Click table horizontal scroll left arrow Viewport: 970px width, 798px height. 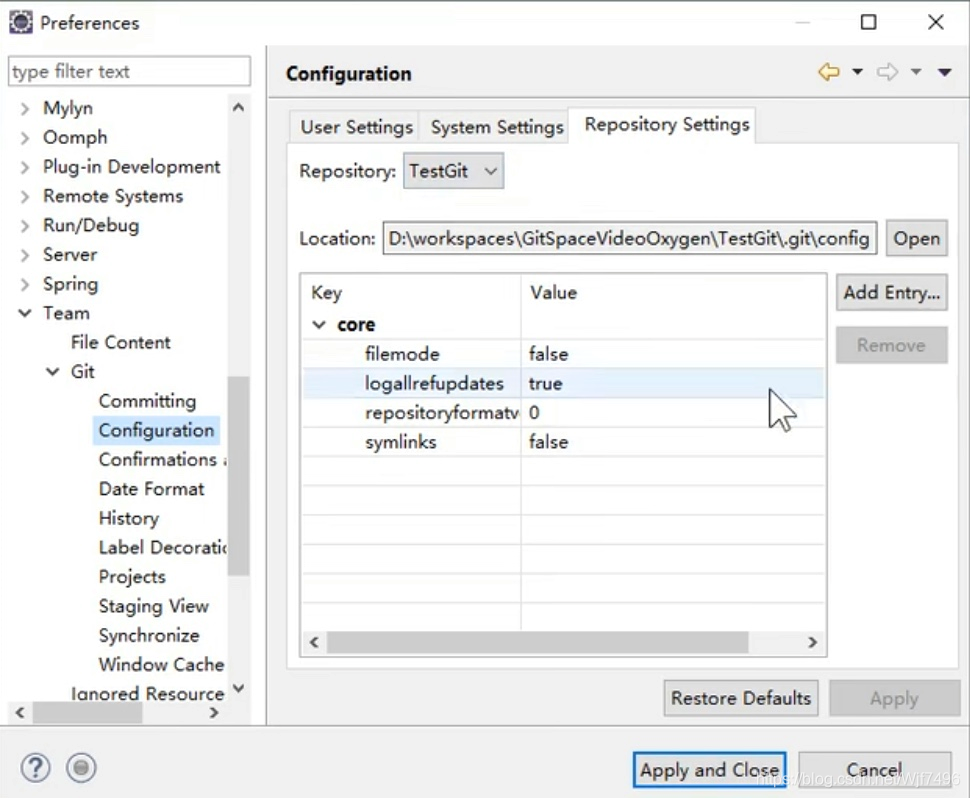314,643
